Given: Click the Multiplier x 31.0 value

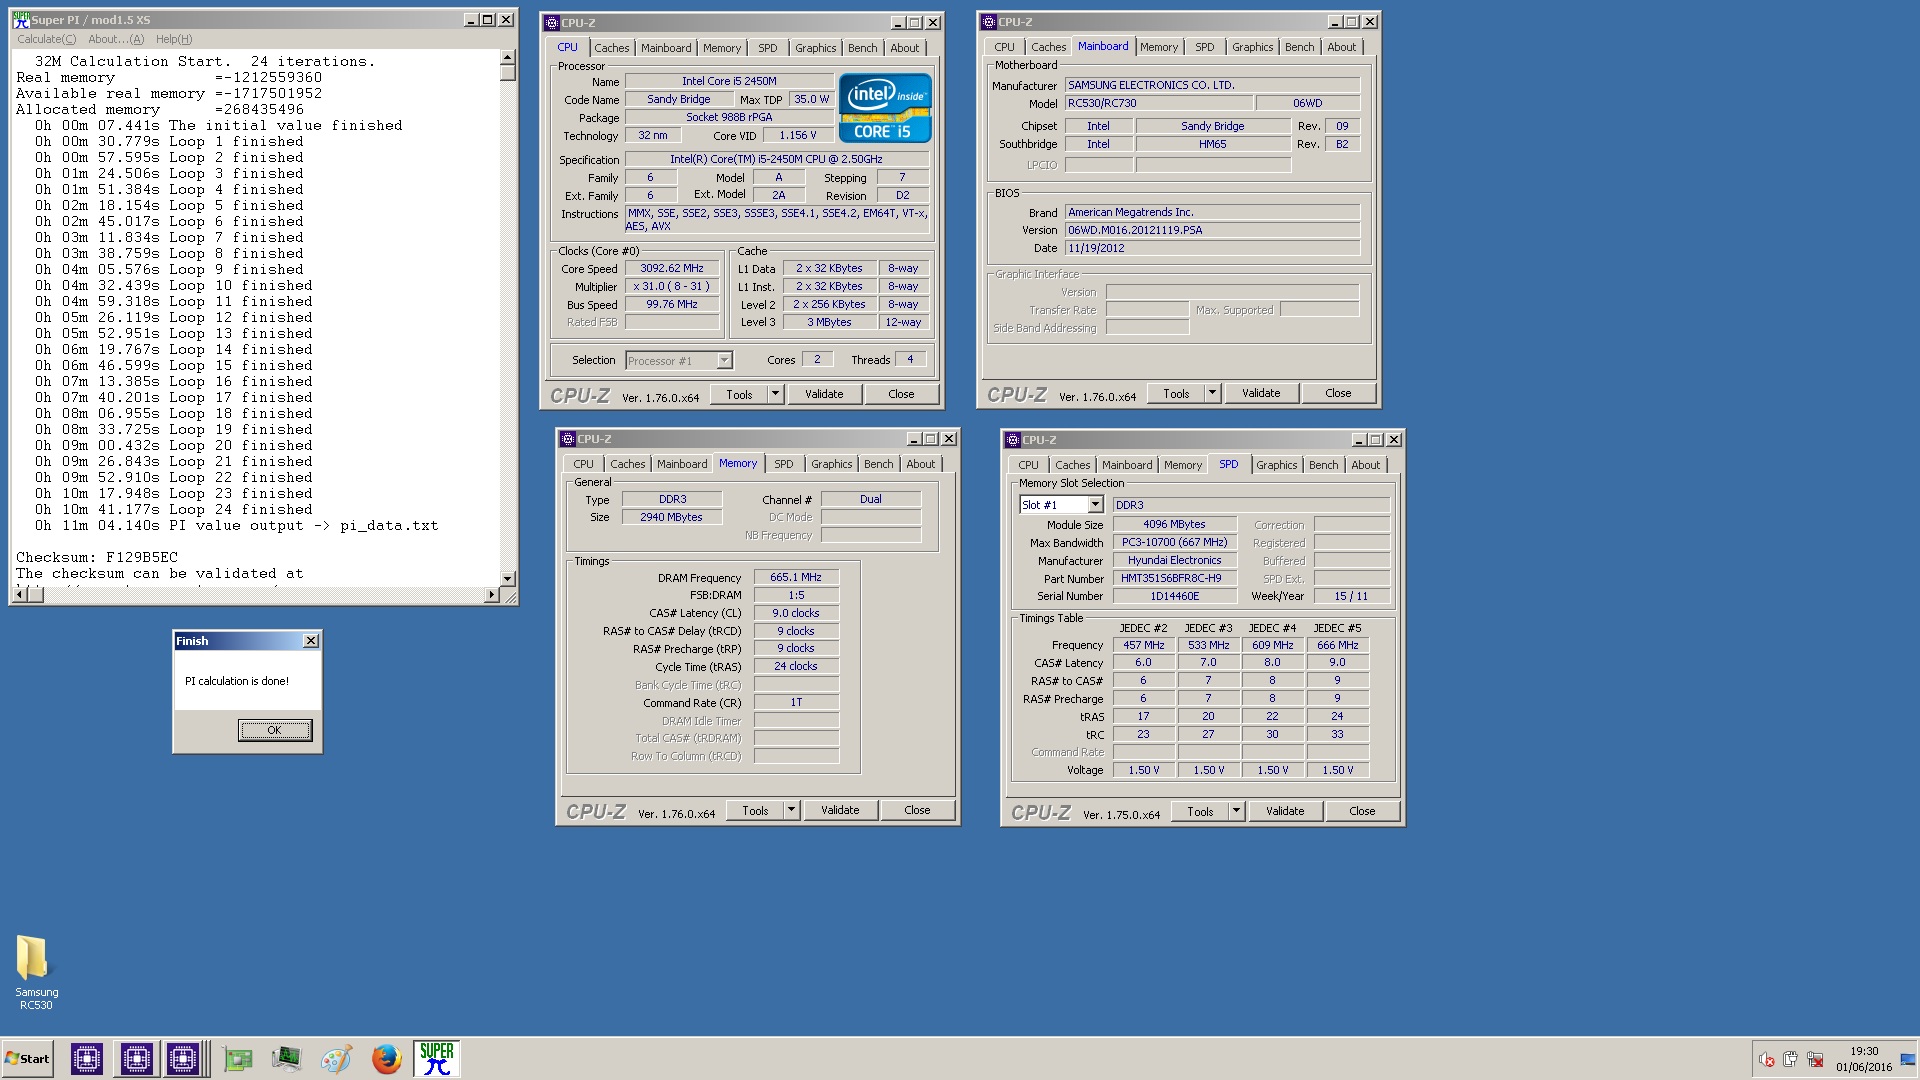Looking at the screenshot, I should [672, 286].
